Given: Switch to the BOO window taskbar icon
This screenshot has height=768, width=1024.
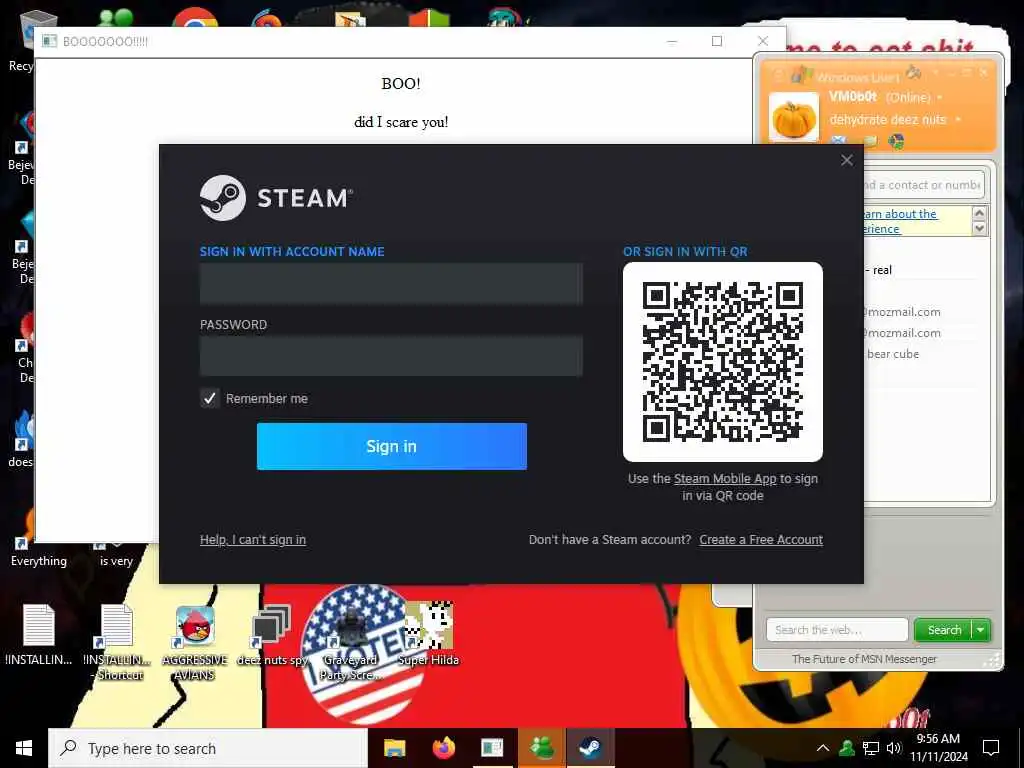Looking at the screenshot, I should coord(492,748).
